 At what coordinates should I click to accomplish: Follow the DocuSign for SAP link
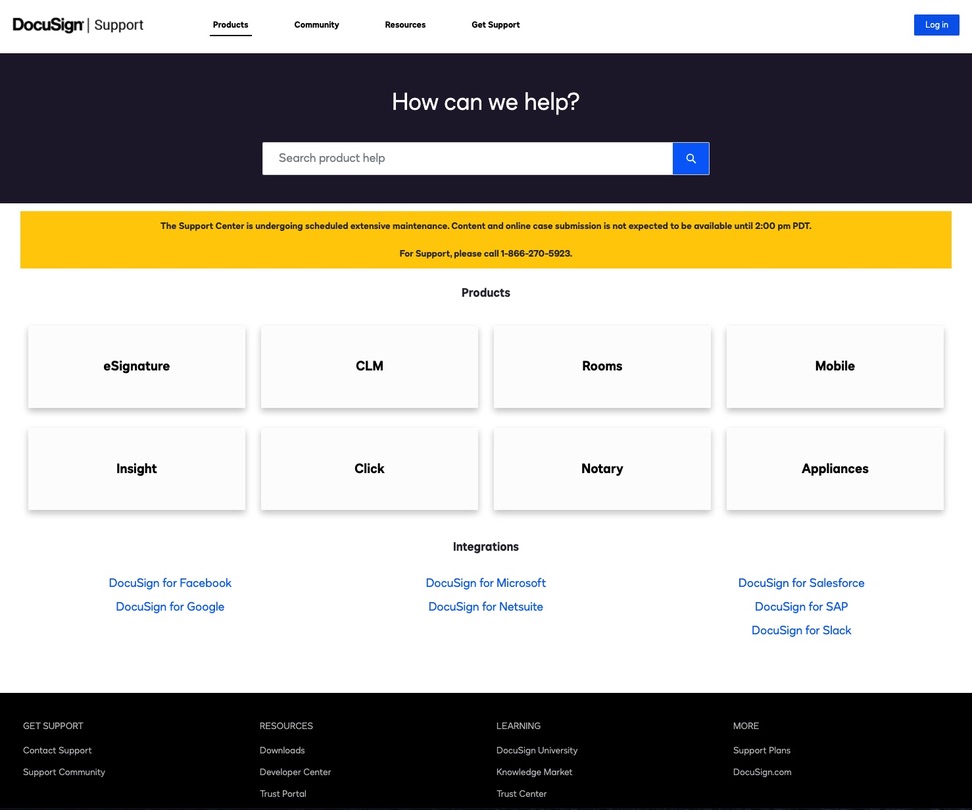[x=802, y=607]
